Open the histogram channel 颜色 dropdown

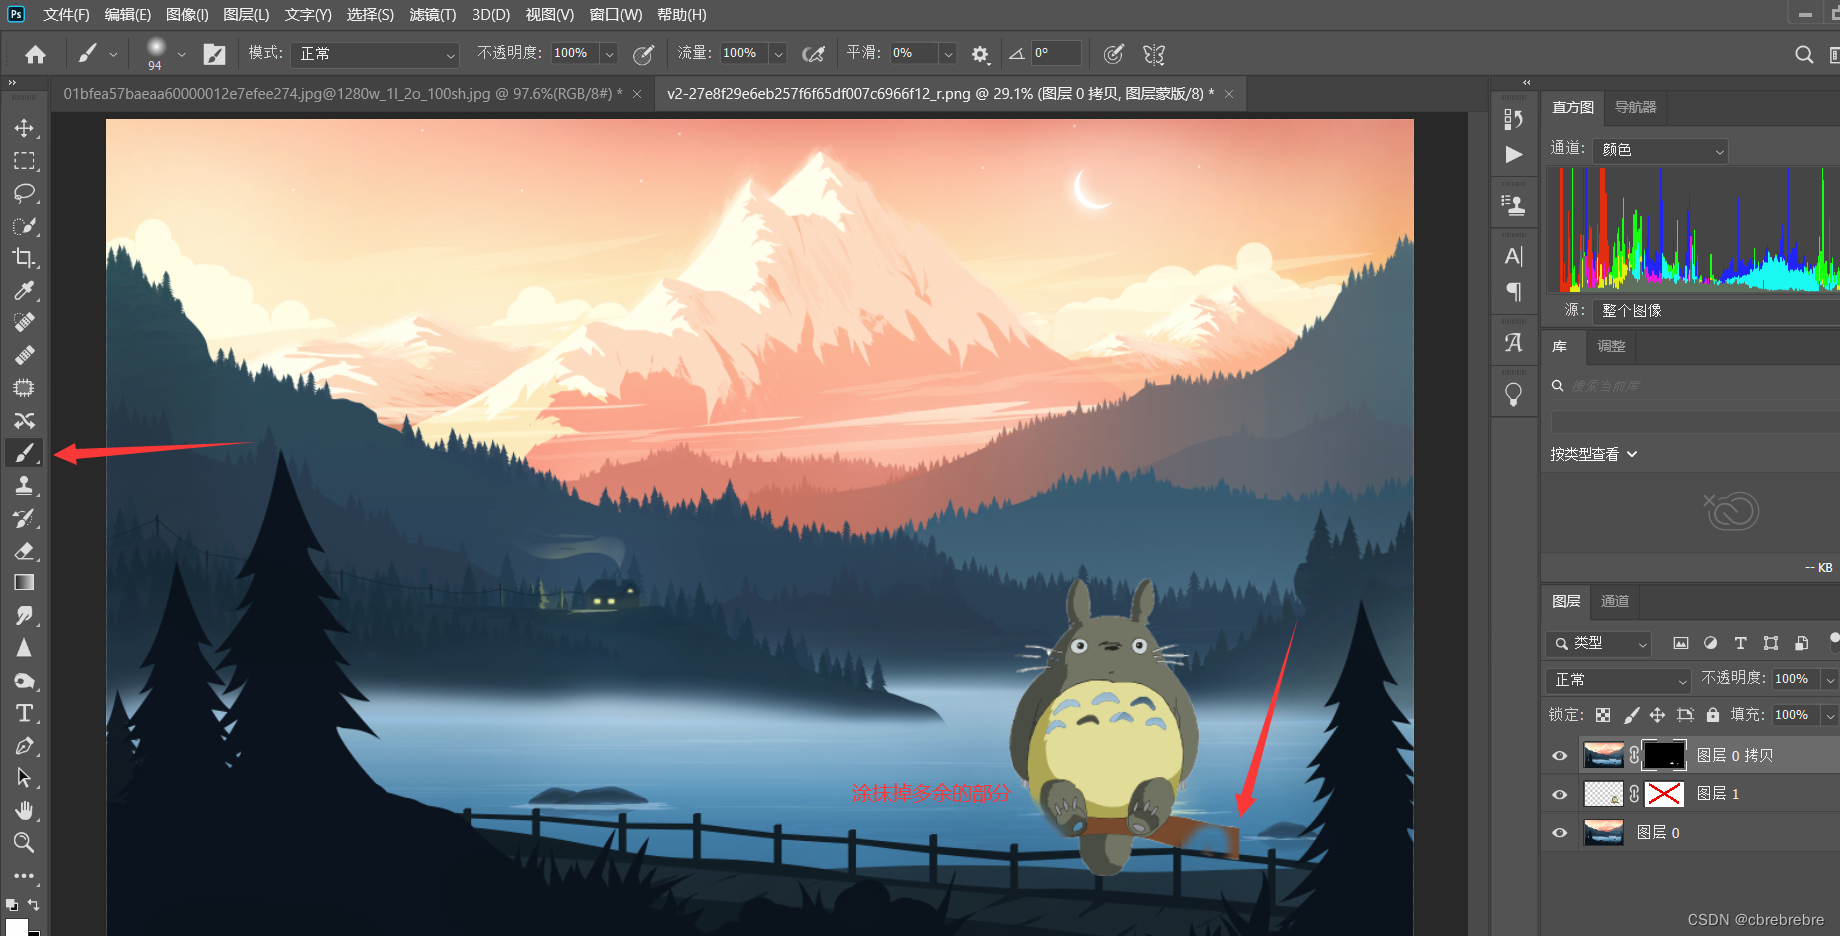click(1661, 150)
